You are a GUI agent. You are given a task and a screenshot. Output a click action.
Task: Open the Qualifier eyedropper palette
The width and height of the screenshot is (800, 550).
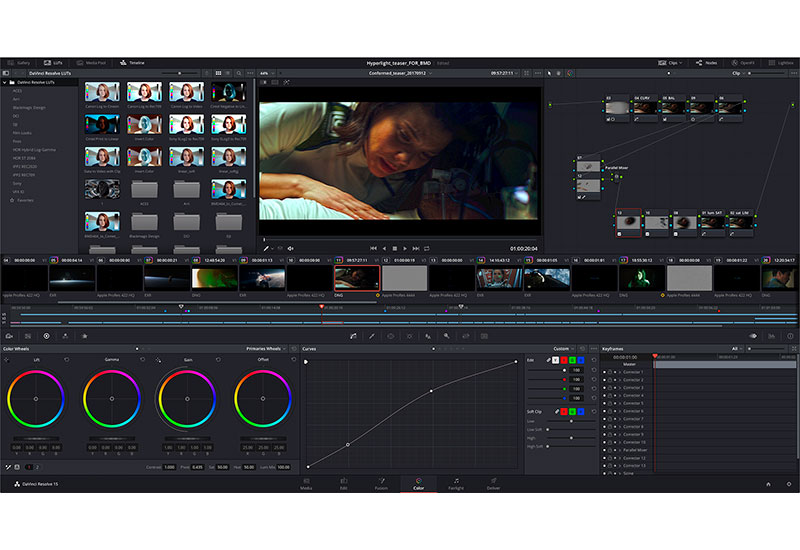coord(372,336)
